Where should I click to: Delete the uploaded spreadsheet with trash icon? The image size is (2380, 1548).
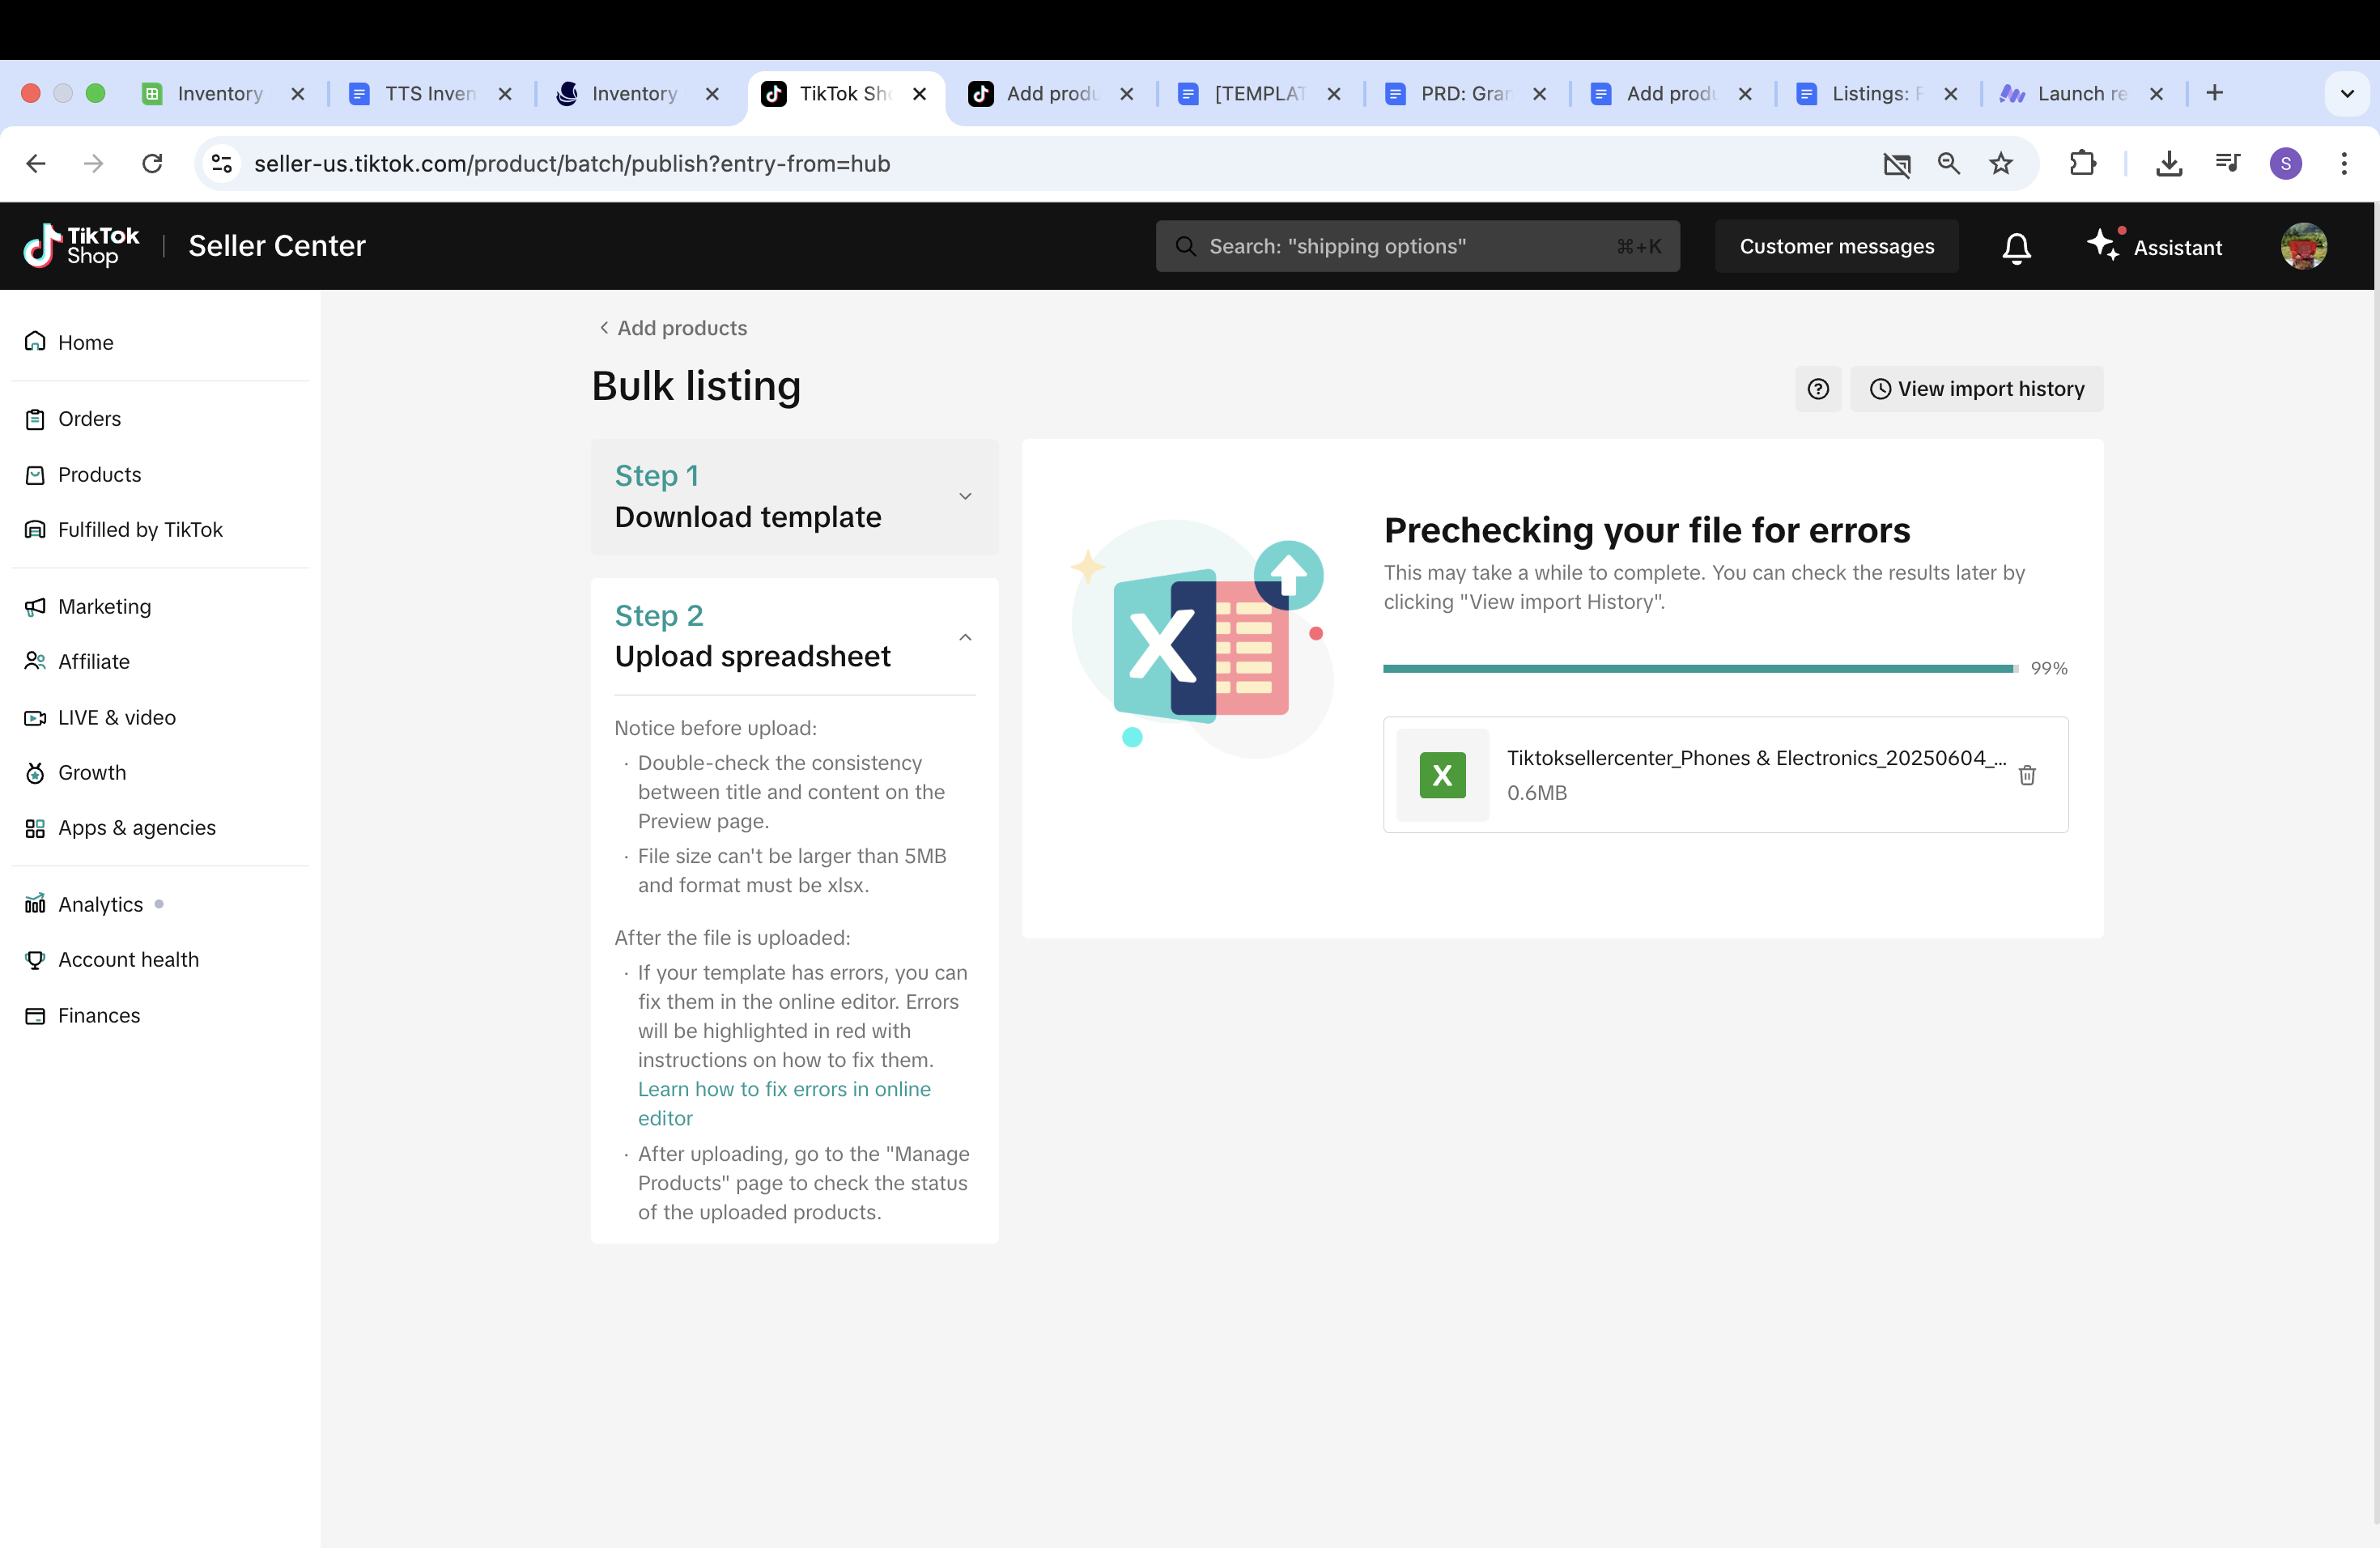[x=2027, y=775]
